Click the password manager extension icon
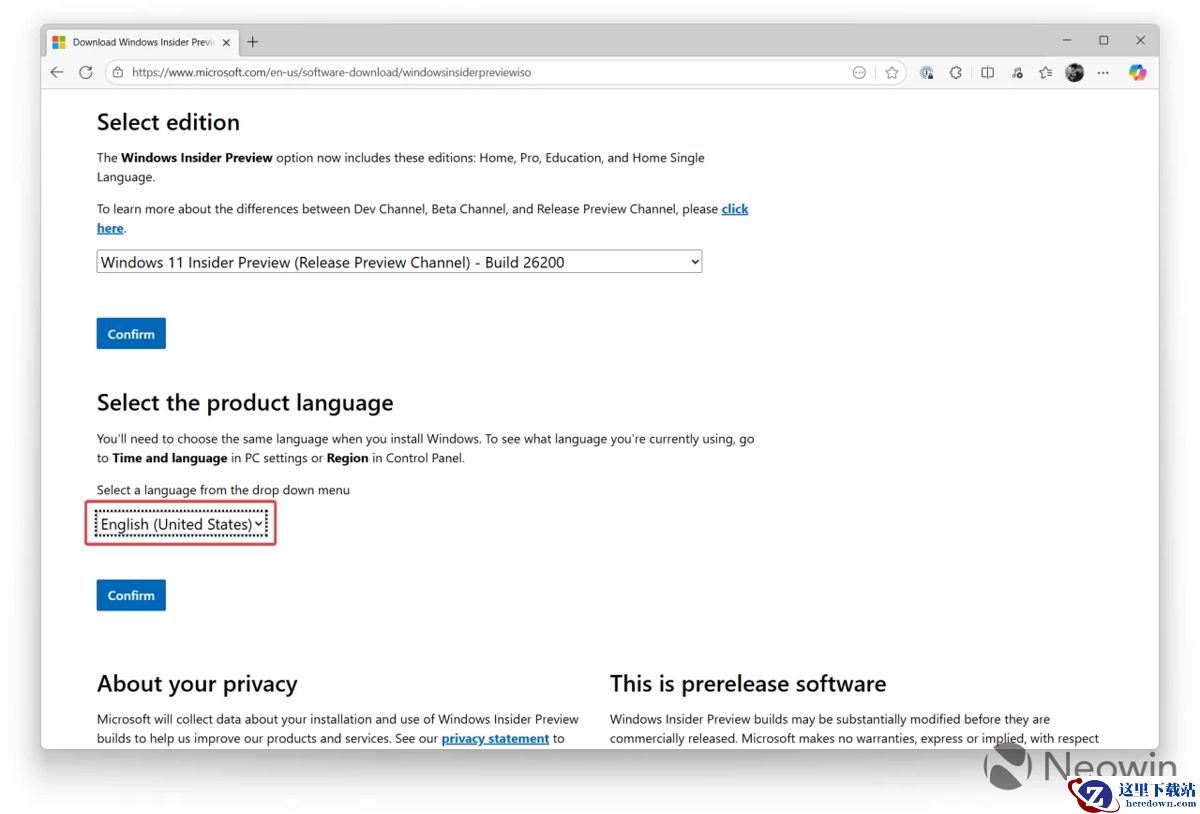The image size is (1200, 814). 927,72
